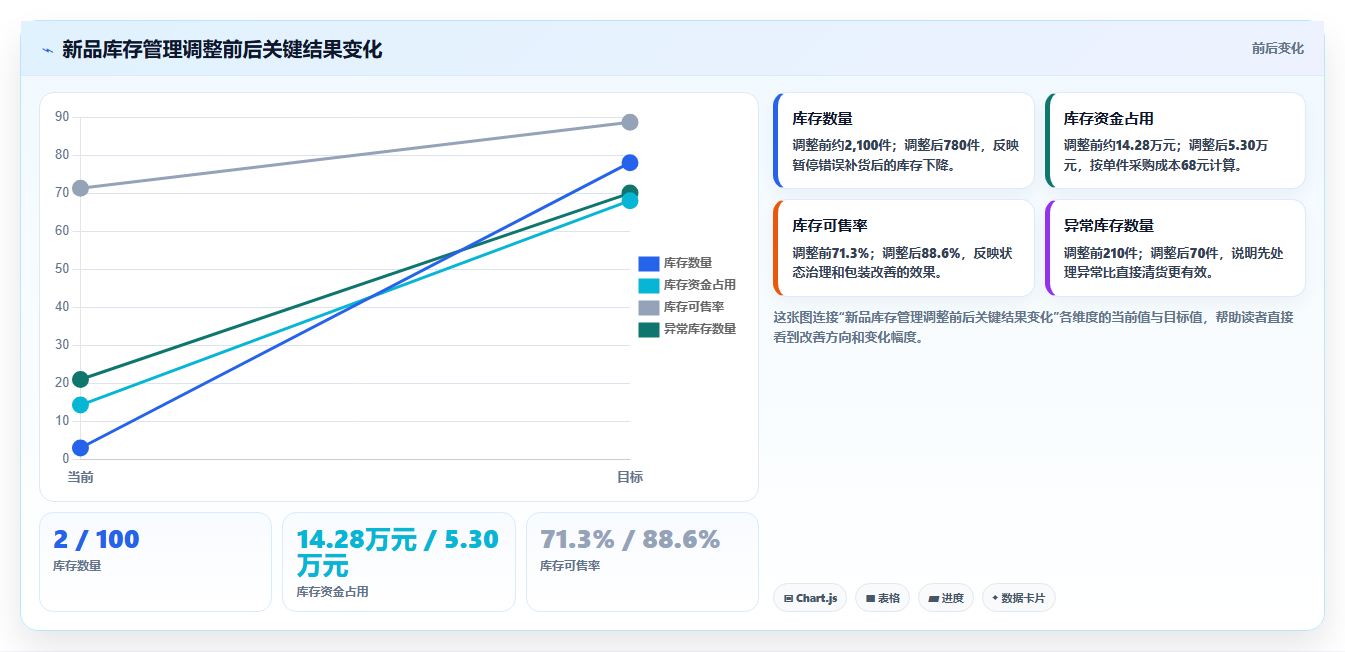Click cyan 库存资金占用 point at 目标

point(630,202)
